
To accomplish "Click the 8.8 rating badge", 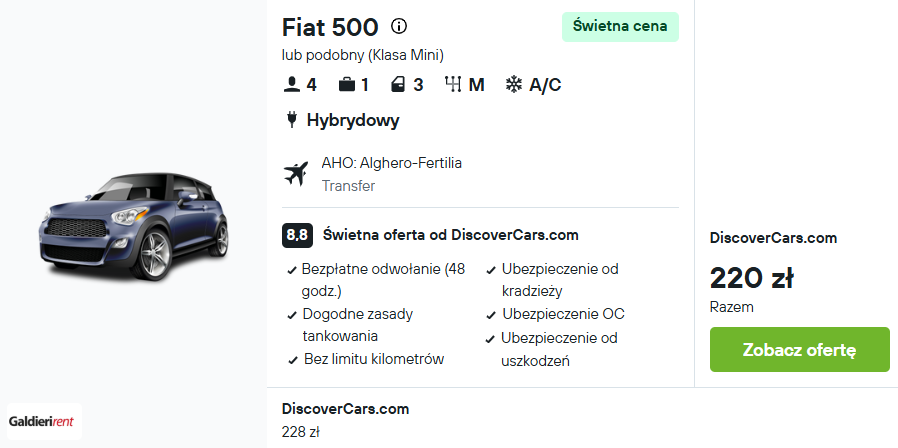I will (x=297, y=235).
